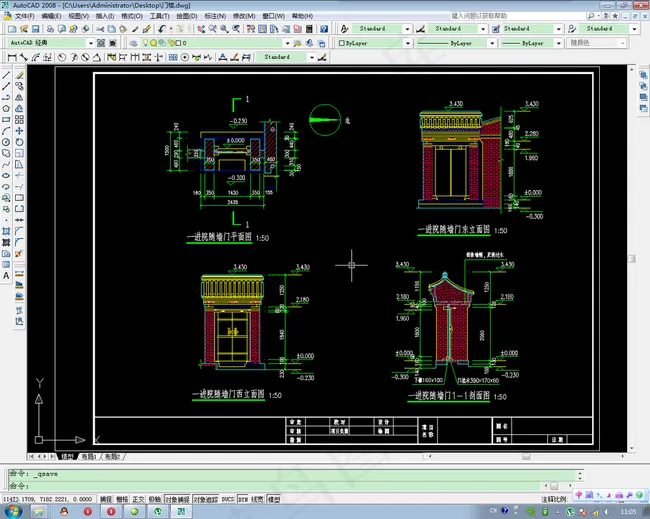Select the Line draw tool

pyautogui.click(x=6, y=75)
